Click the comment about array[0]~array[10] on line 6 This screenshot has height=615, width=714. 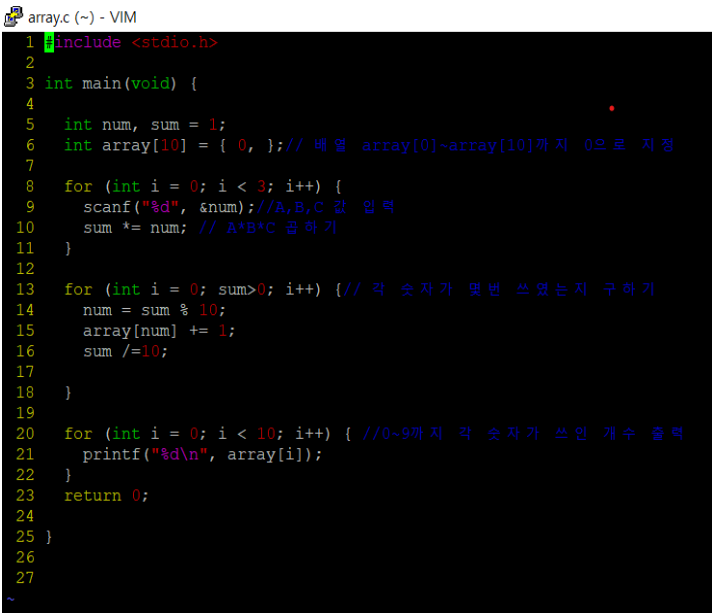pyautogui.click(x=479, y=145)
